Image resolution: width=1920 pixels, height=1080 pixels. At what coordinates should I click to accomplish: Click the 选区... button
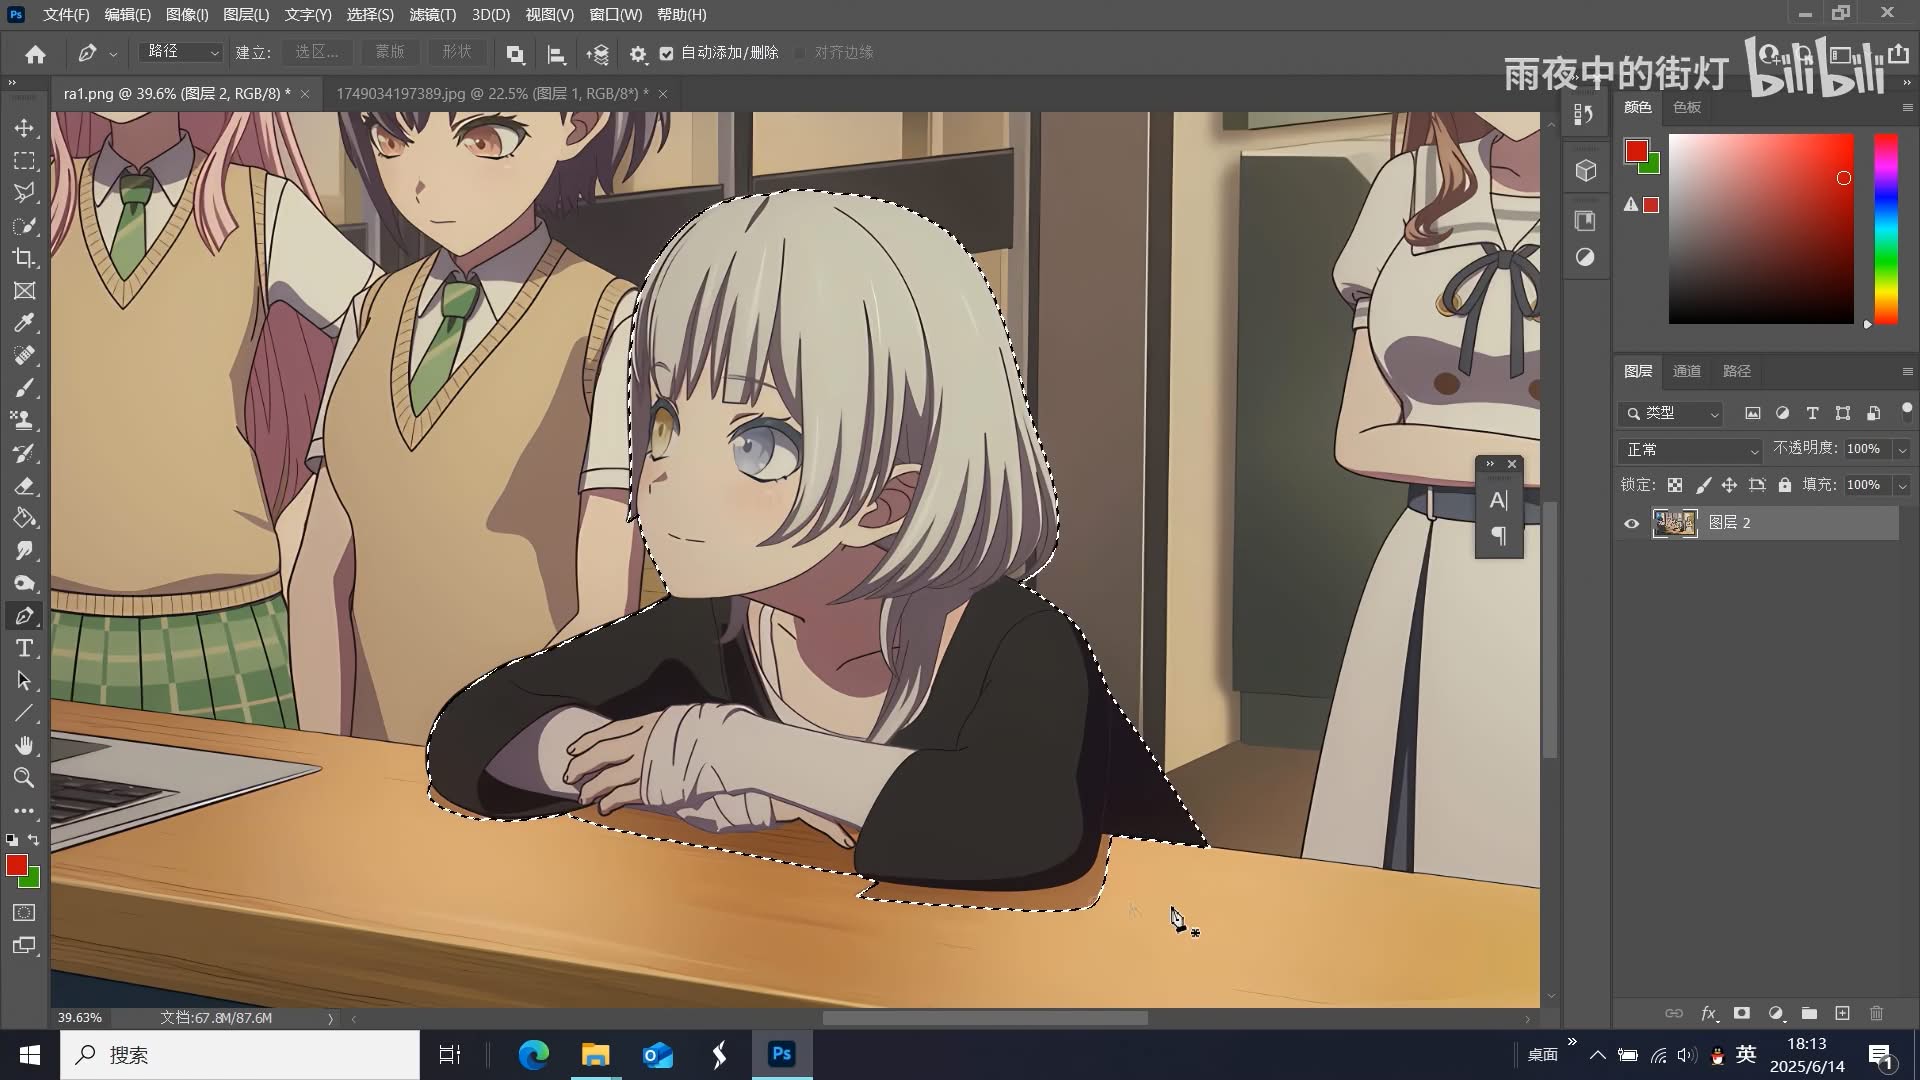point(317,52)
